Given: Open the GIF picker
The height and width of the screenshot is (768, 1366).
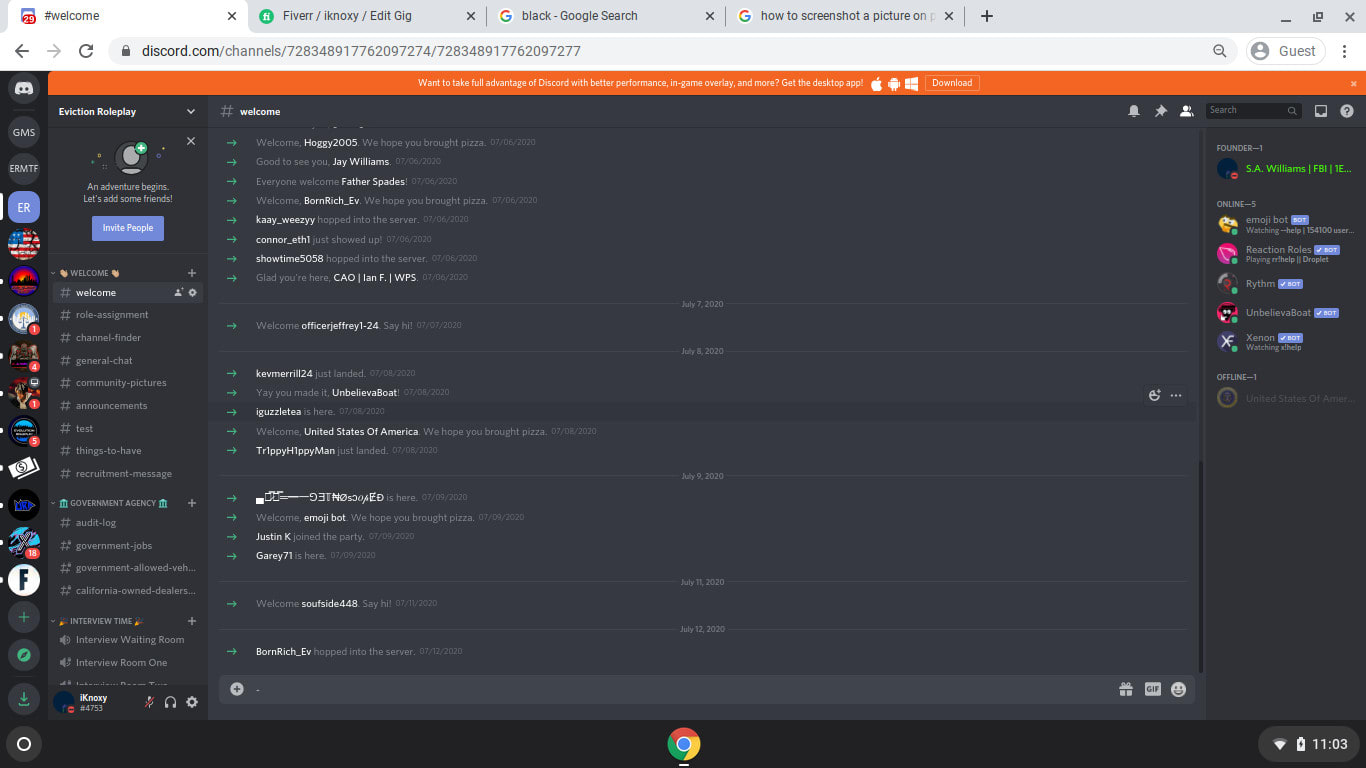Looking at the screenshot, I should tap(1152, 689).
